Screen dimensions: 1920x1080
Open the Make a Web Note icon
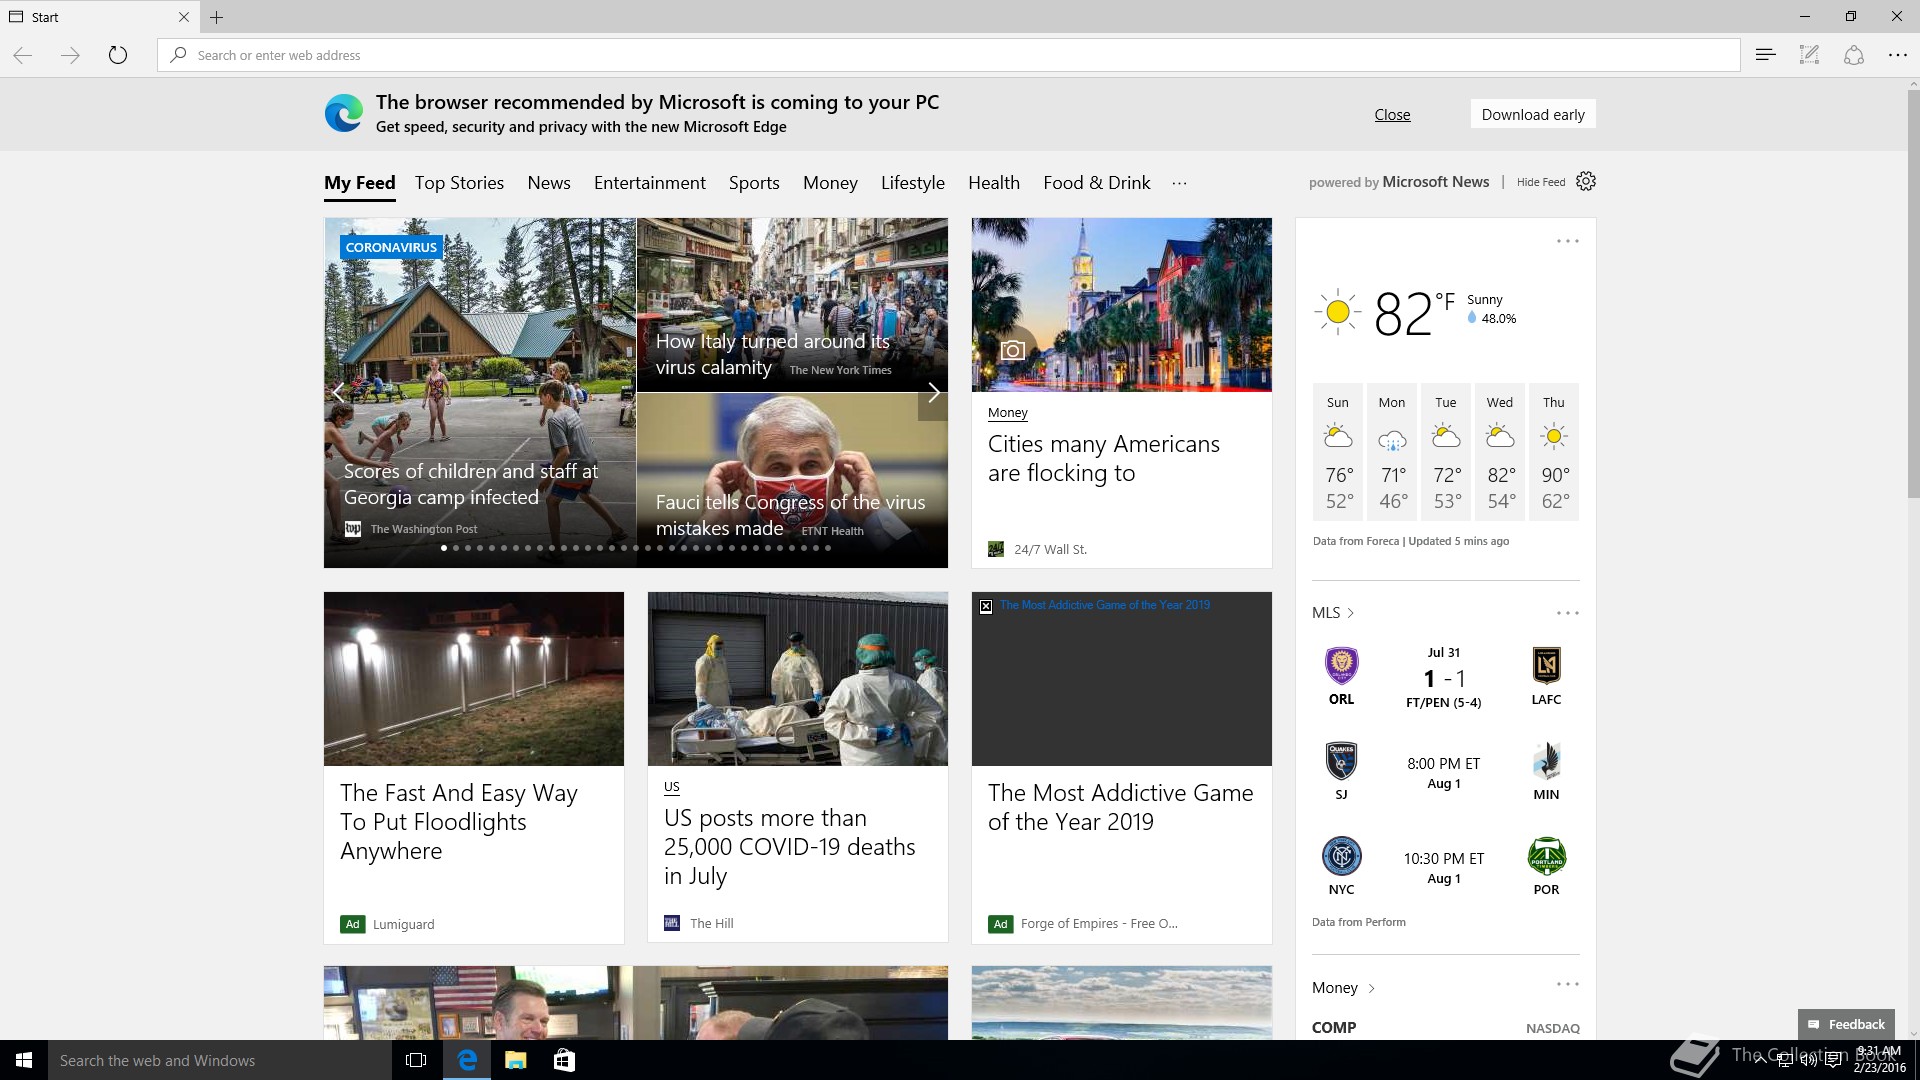(x=1809, y=55)
